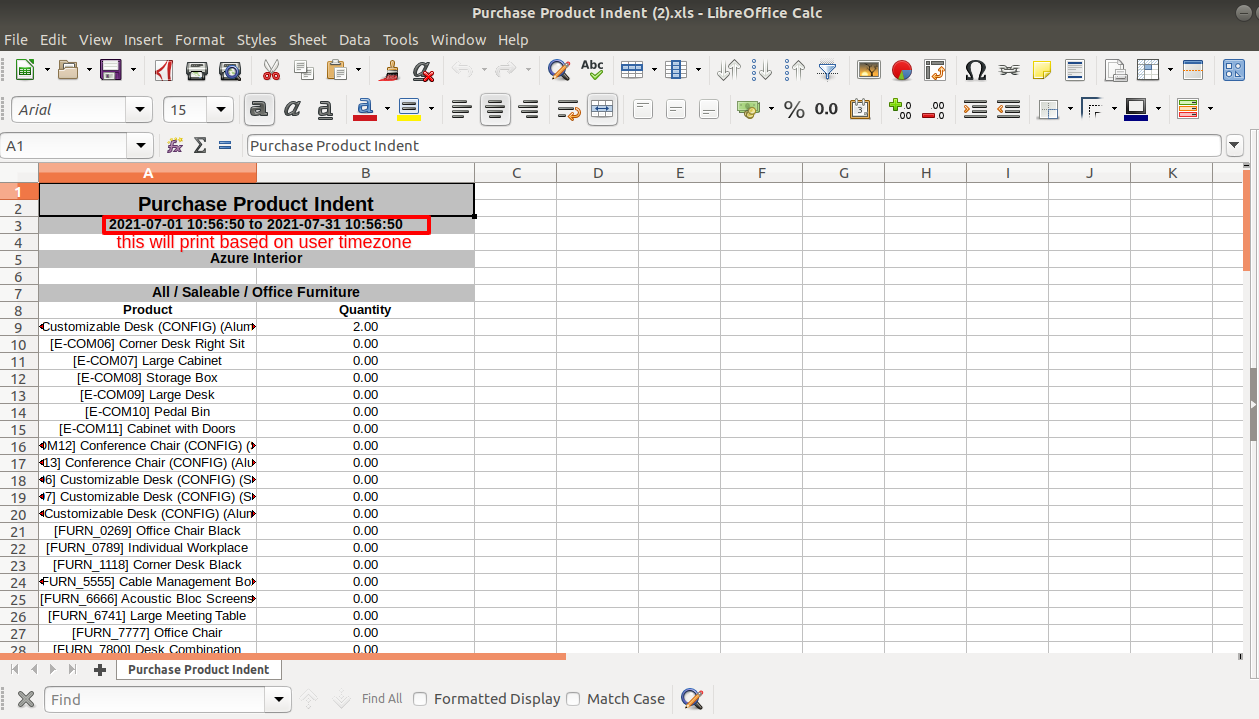Click Merge and Center Cells icon
The height and width of the screenshot is (719, 1259).
(x=602, y=109)
